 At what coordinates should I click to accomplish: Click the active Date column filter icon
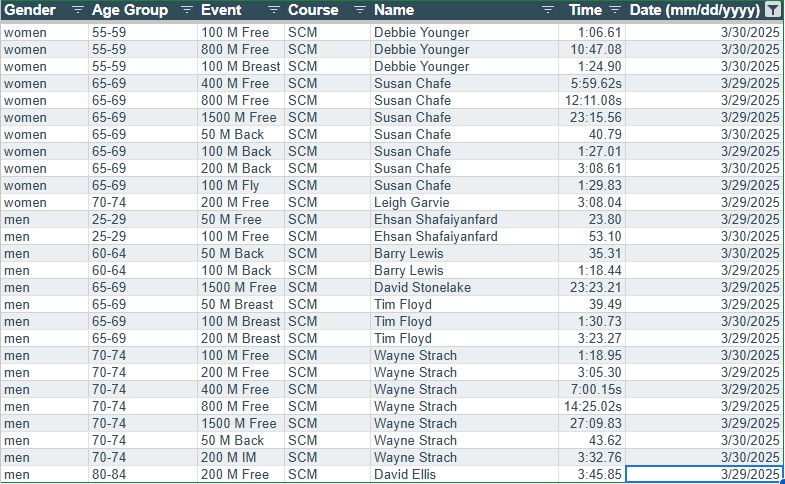[772, 10]
